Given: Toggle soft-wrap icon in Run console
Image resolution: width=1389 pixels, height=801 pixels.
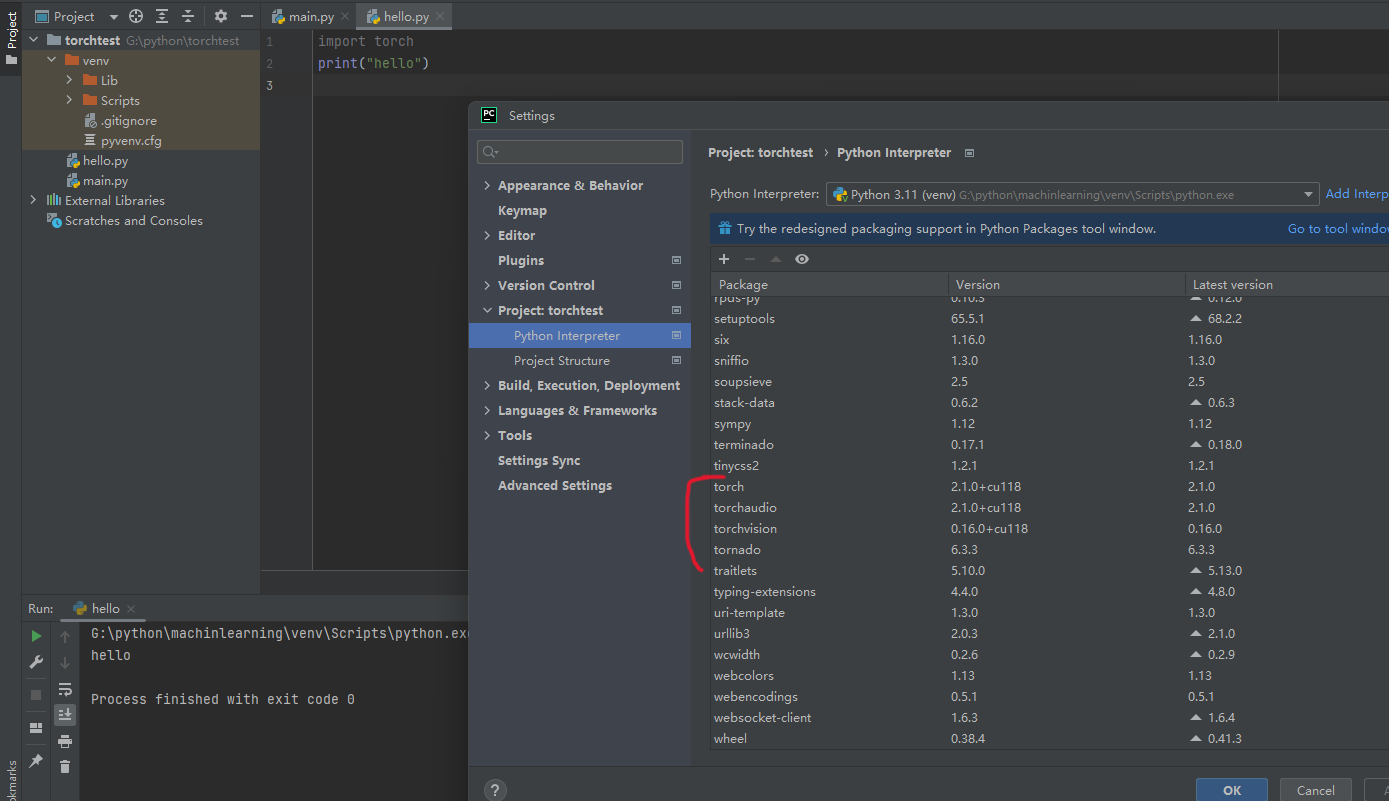Looking at the screenshot, I should tap(65, 689).
